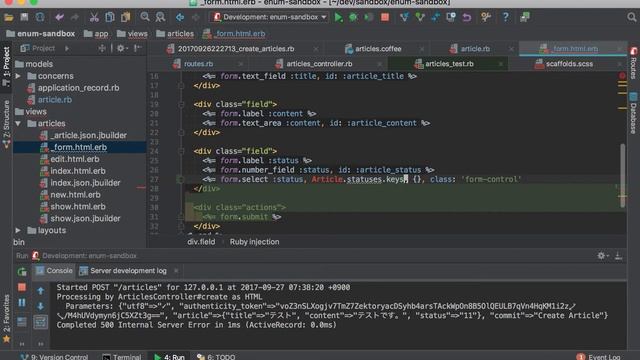
Task: Rerun the server with the green rerun icon
Action: click(22, 272)
